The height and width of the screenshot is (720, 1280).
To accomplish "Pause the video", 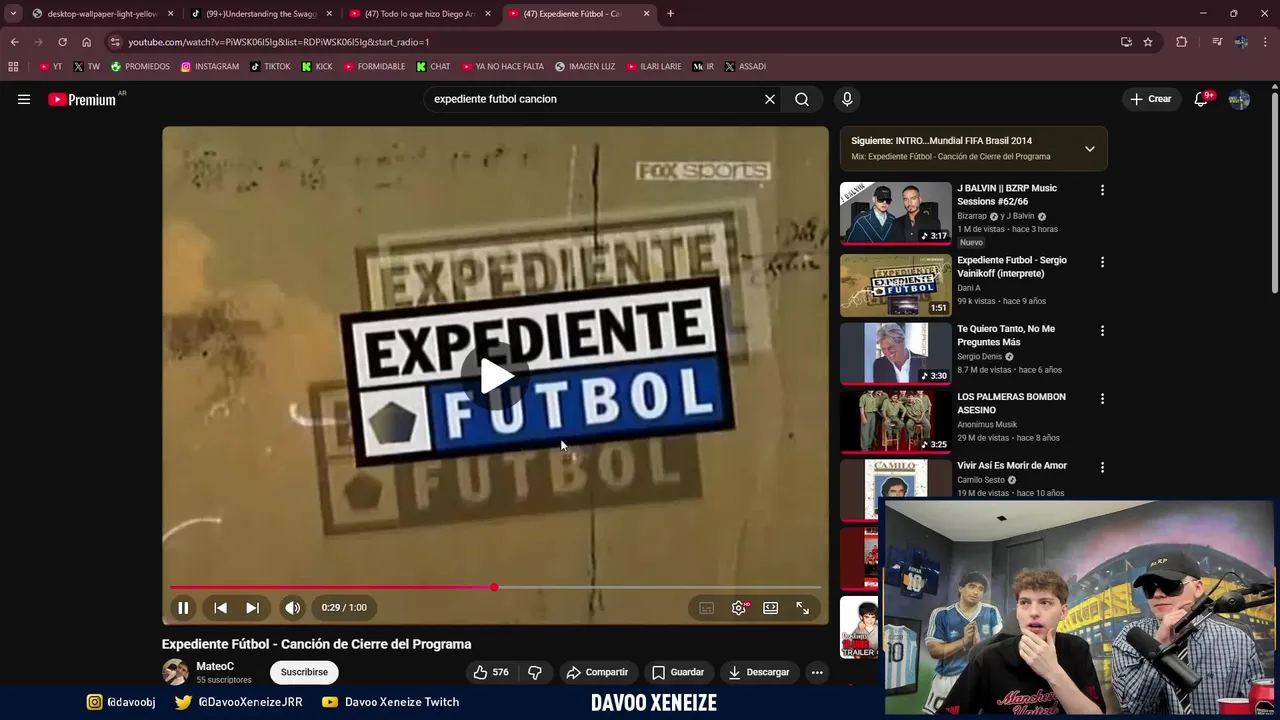I will pos(183,607).
